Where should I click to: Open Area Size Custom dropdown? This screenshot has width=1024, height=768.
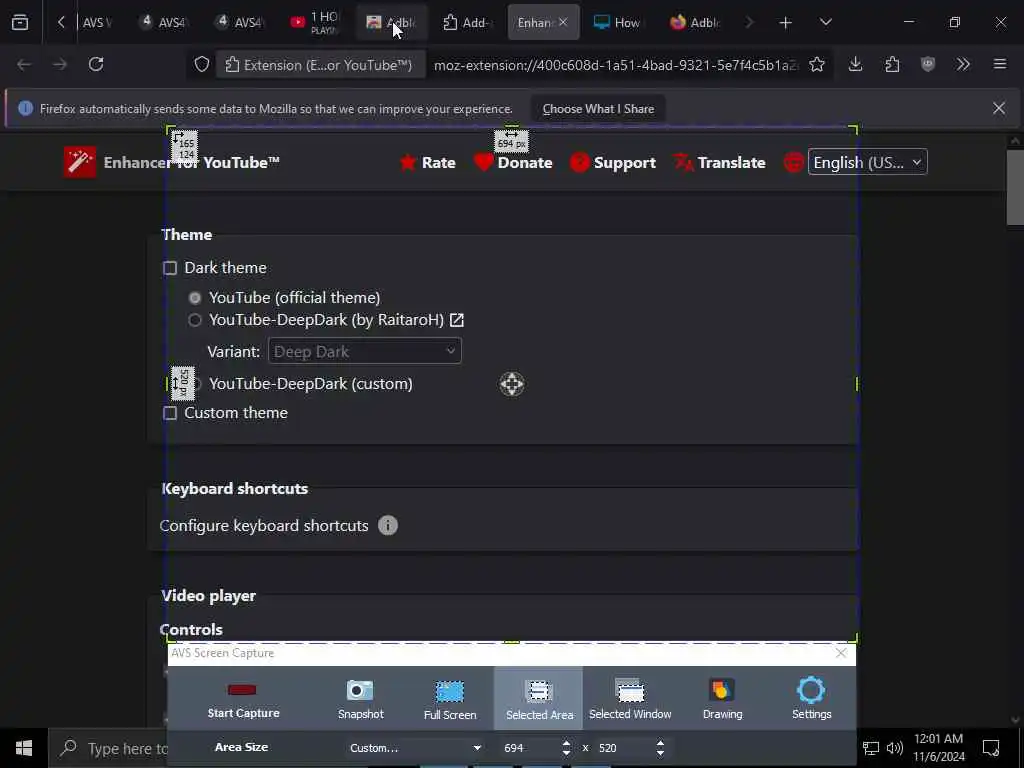pyautogui.click(x=415, y=748)
